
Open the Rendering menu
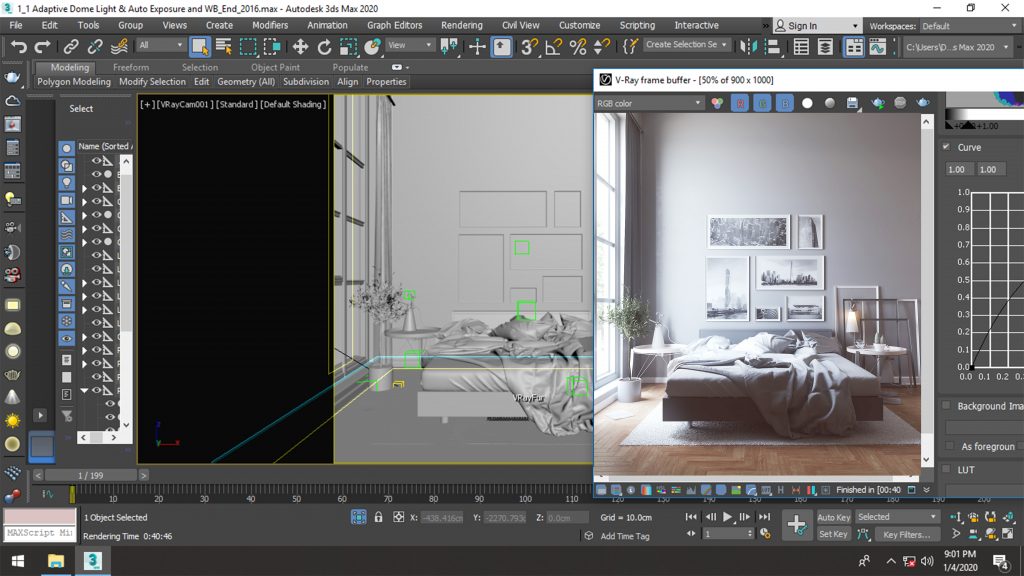coord(461,25)
